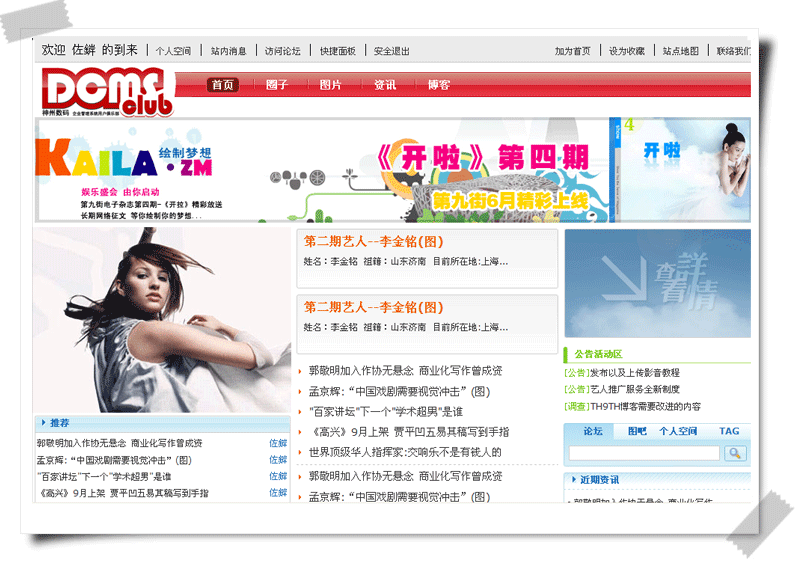798x567 pixels.
Task: Open 百家讲坛 article in 推荐 list
Action: click(104, 476)
